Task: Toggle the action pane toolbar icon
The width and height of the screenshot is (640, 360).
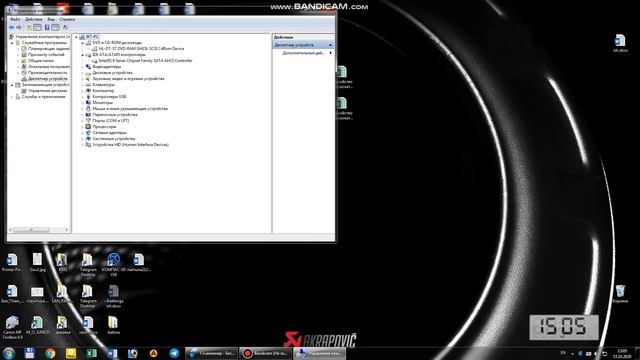Action: pyautogui.click(x=55, y=27)
